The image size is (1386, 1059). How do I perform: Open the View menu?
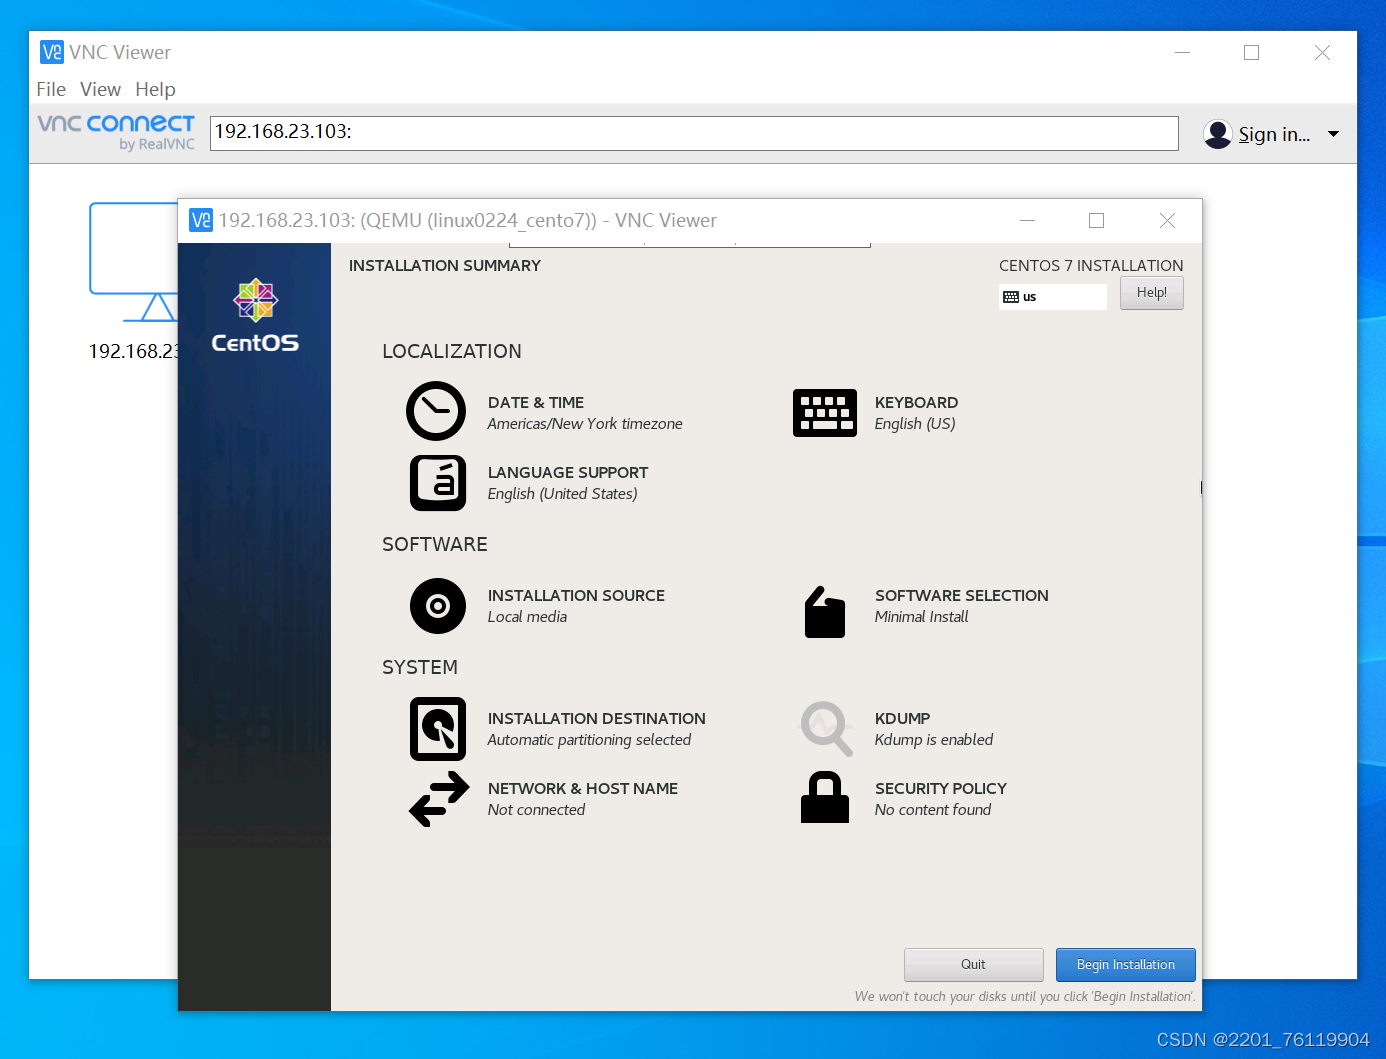pos(100,89)
